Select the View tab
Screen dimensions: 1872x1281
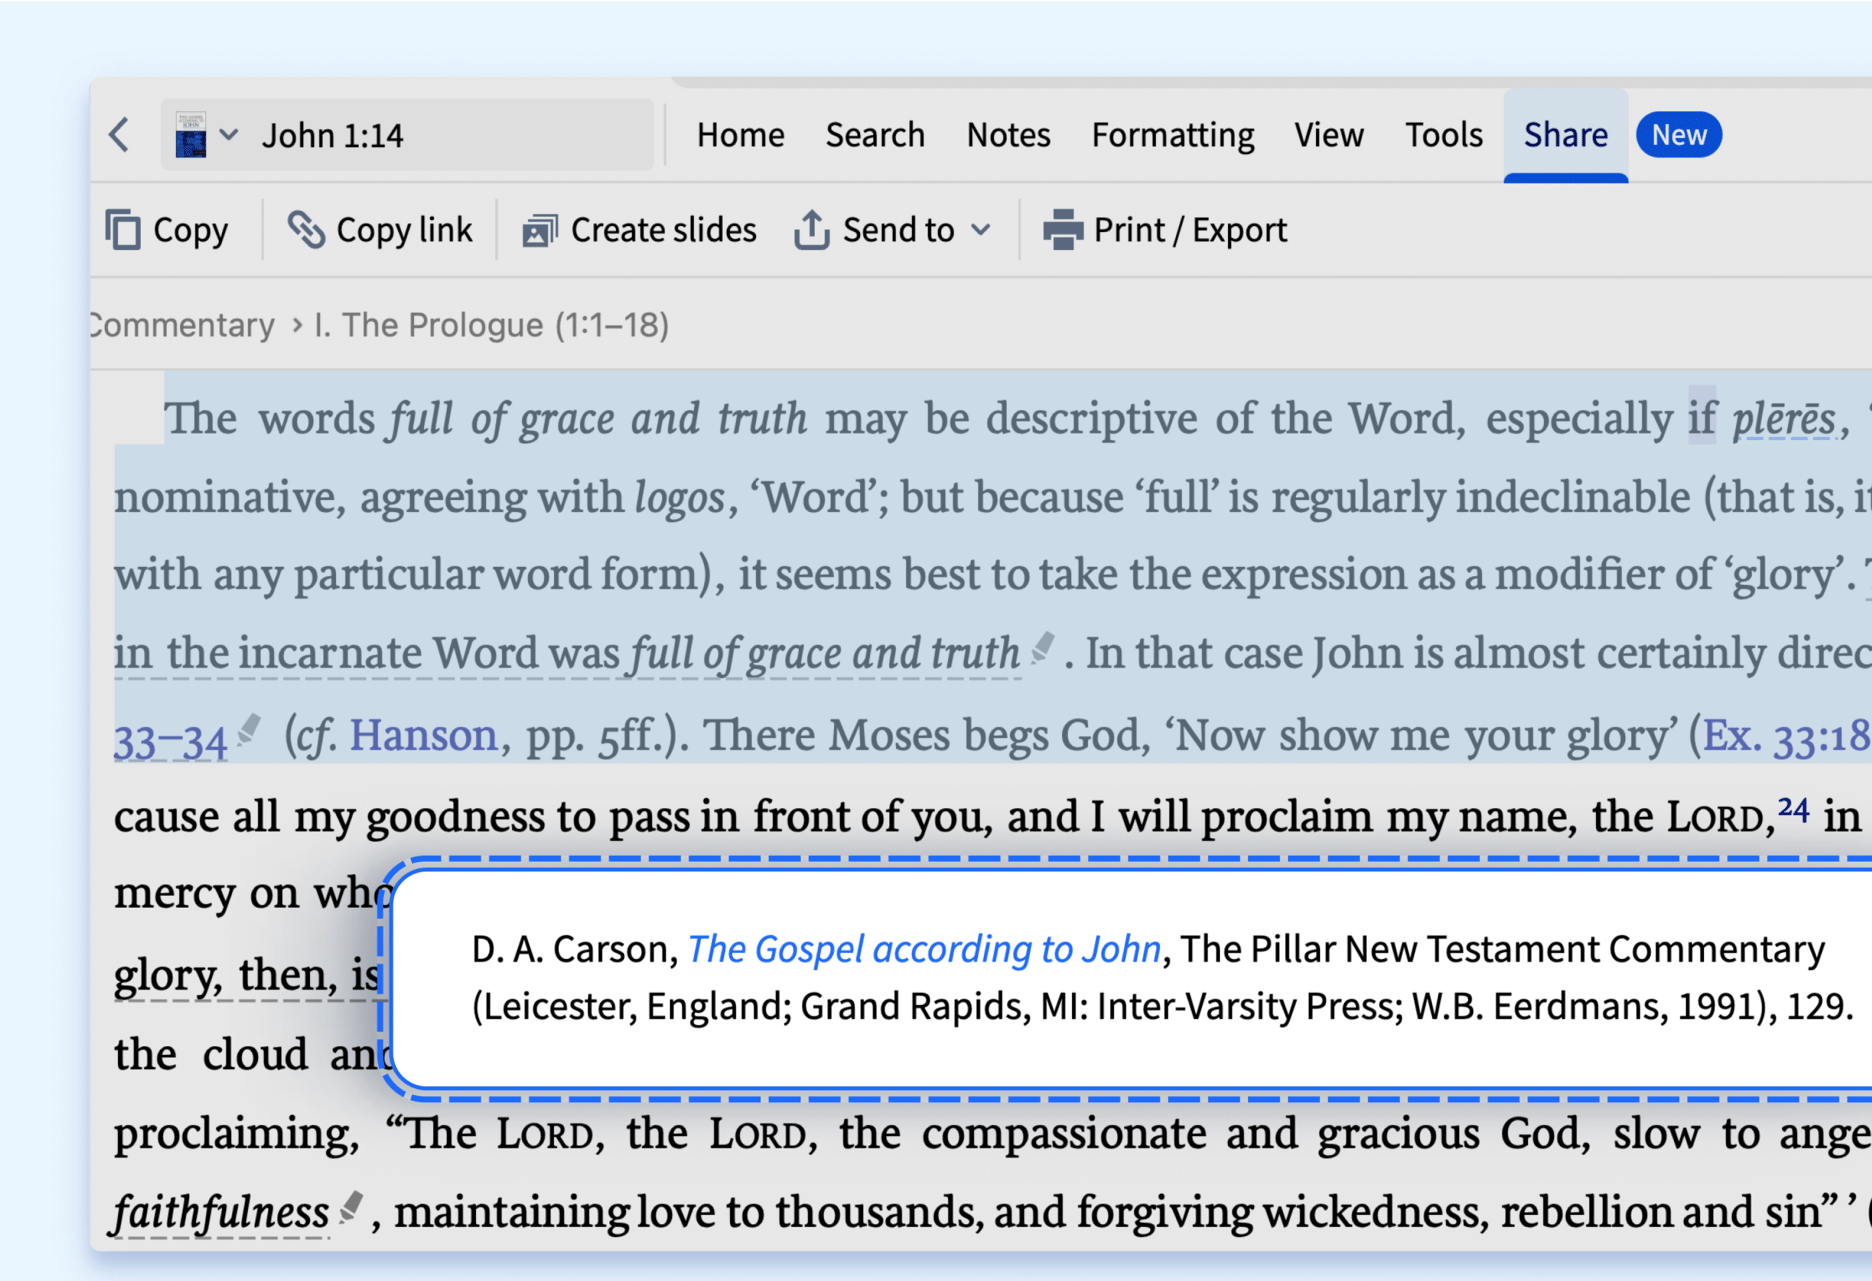pos(1329,135)
